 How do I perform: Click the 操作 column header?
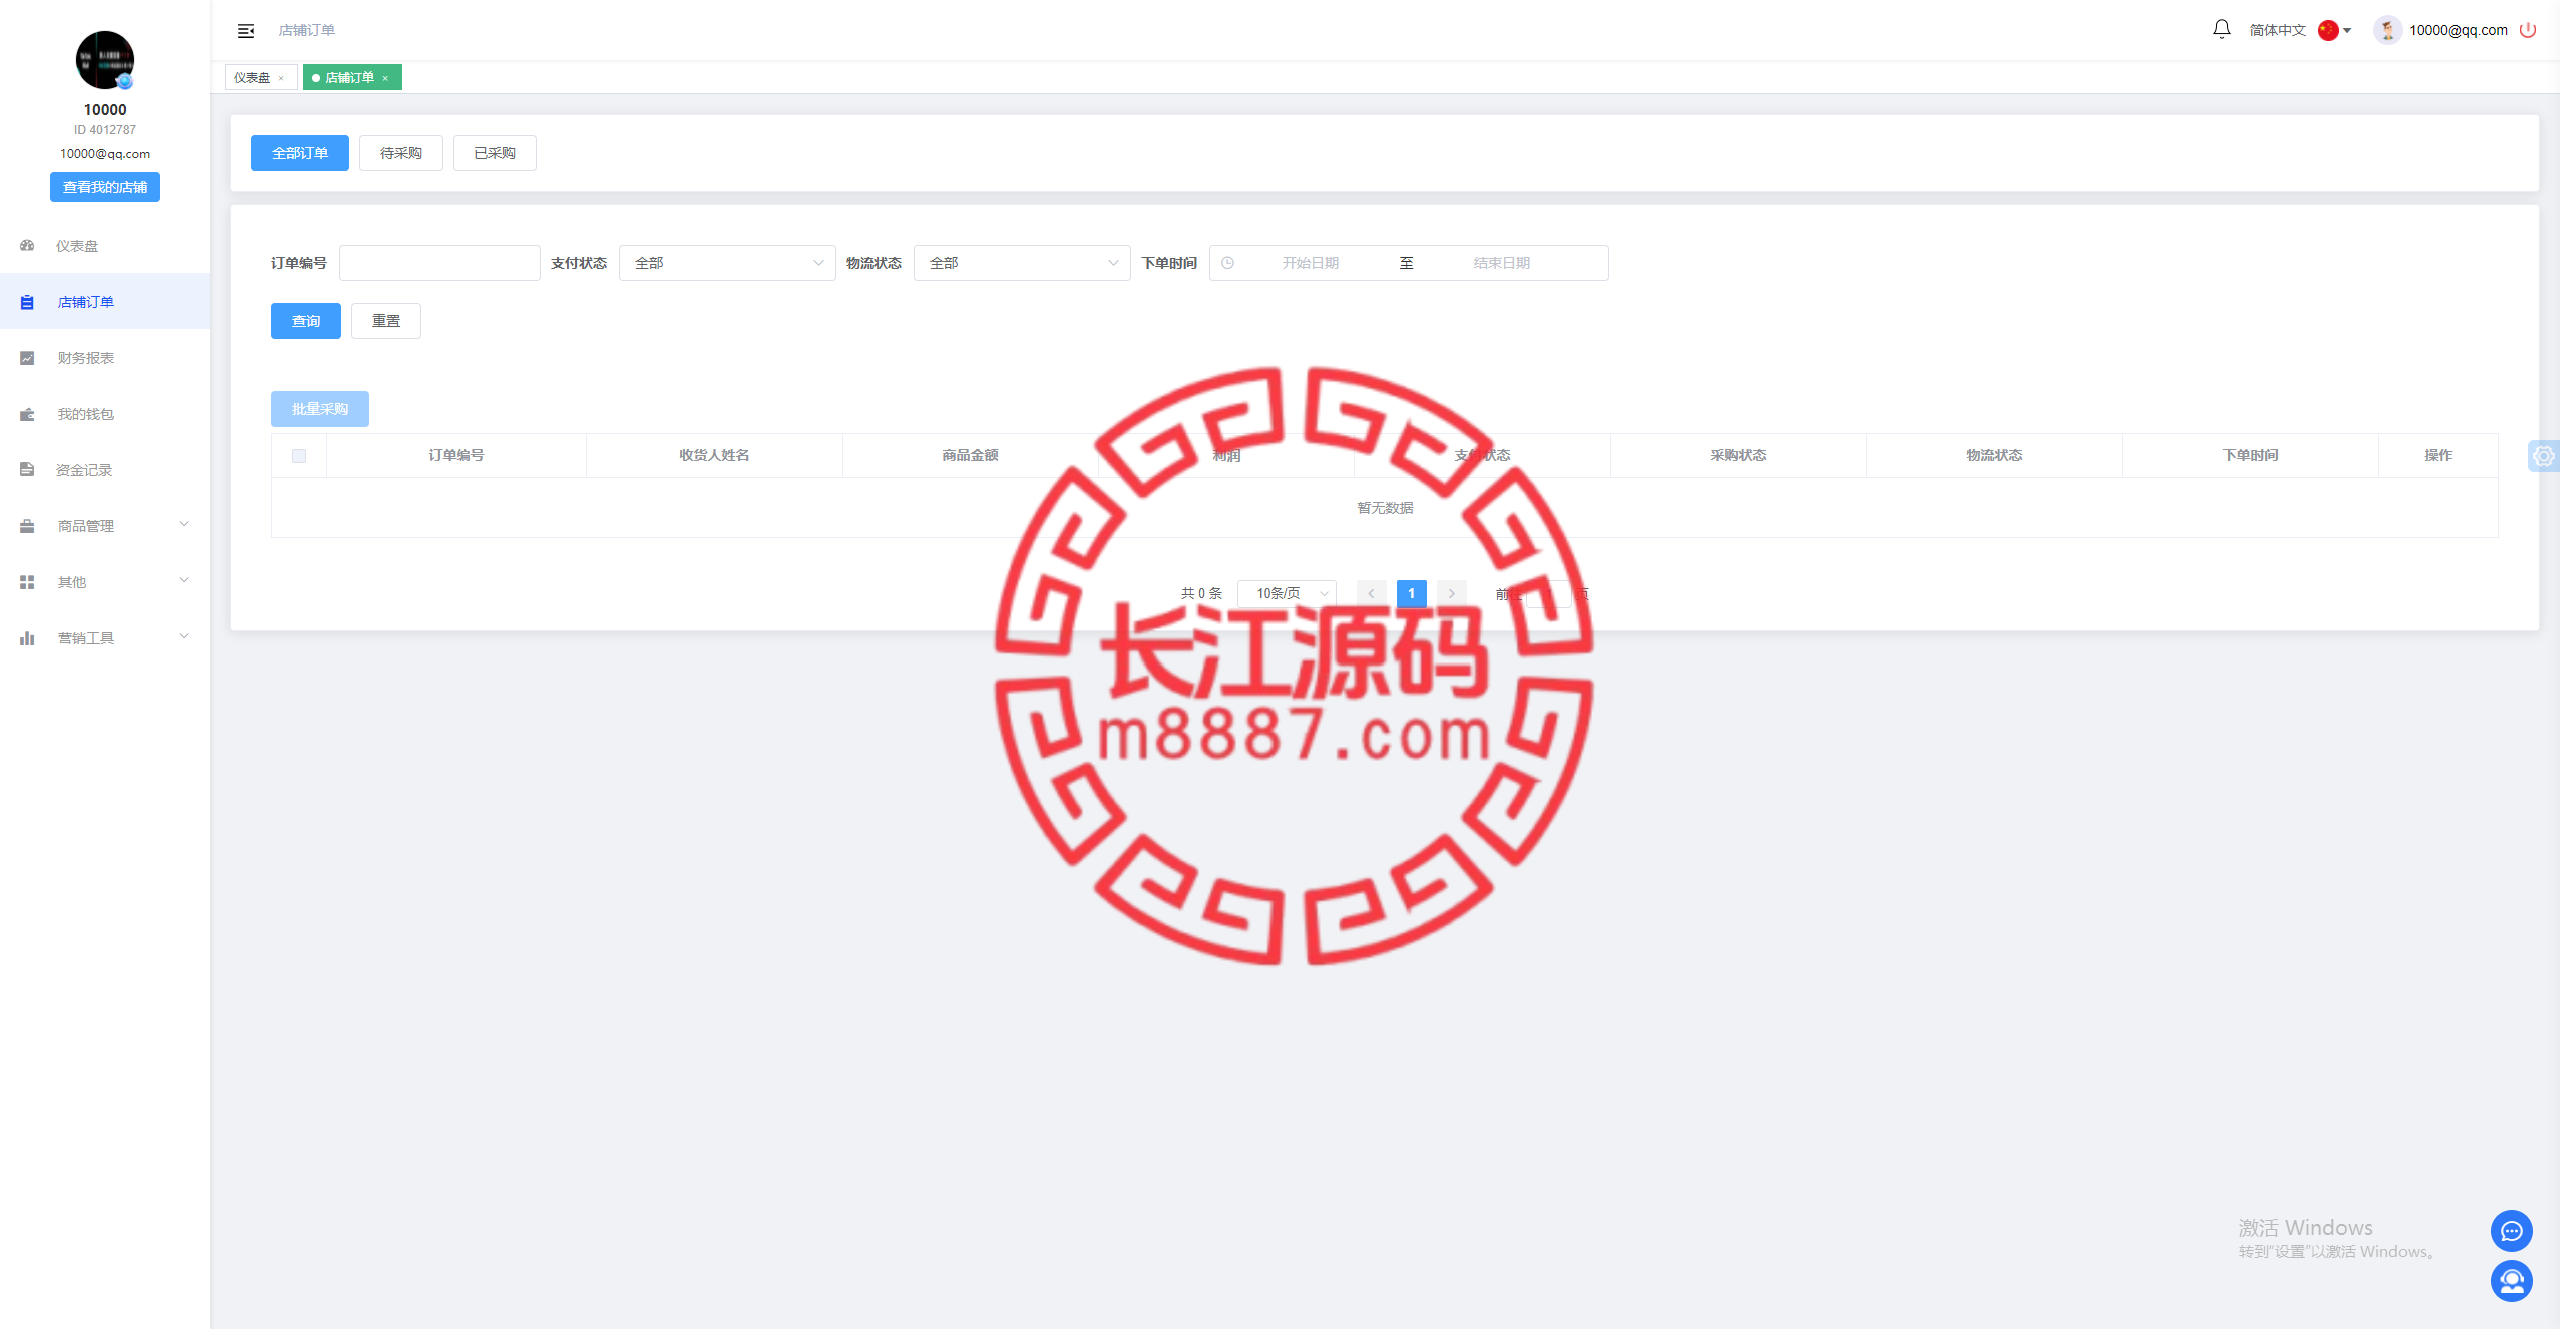pyautogui.click(x=2438, y=455)
